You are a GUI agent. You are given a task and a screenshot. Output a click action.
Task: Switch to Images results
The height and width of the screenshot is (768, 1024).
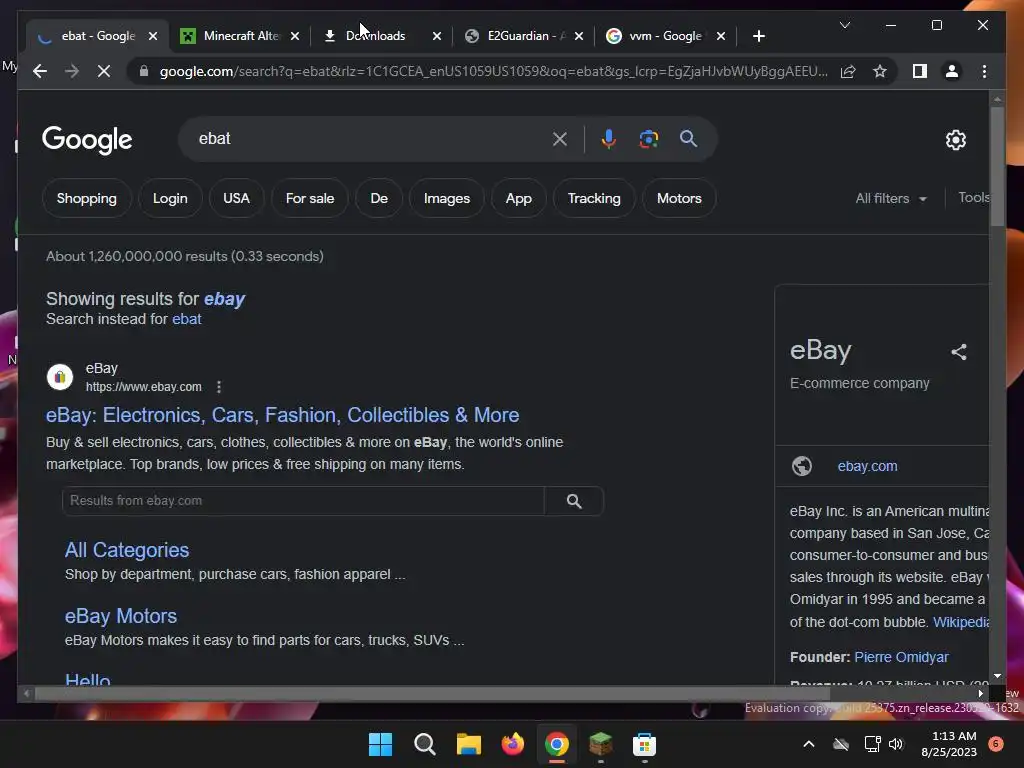(447, 199)
